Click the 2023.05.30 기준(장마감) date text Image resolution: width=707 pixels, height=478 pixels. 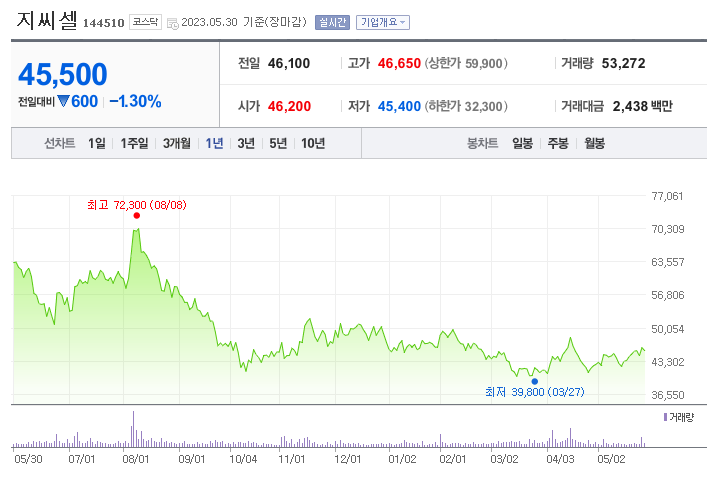pyautogui.click(x=243, y=22)
